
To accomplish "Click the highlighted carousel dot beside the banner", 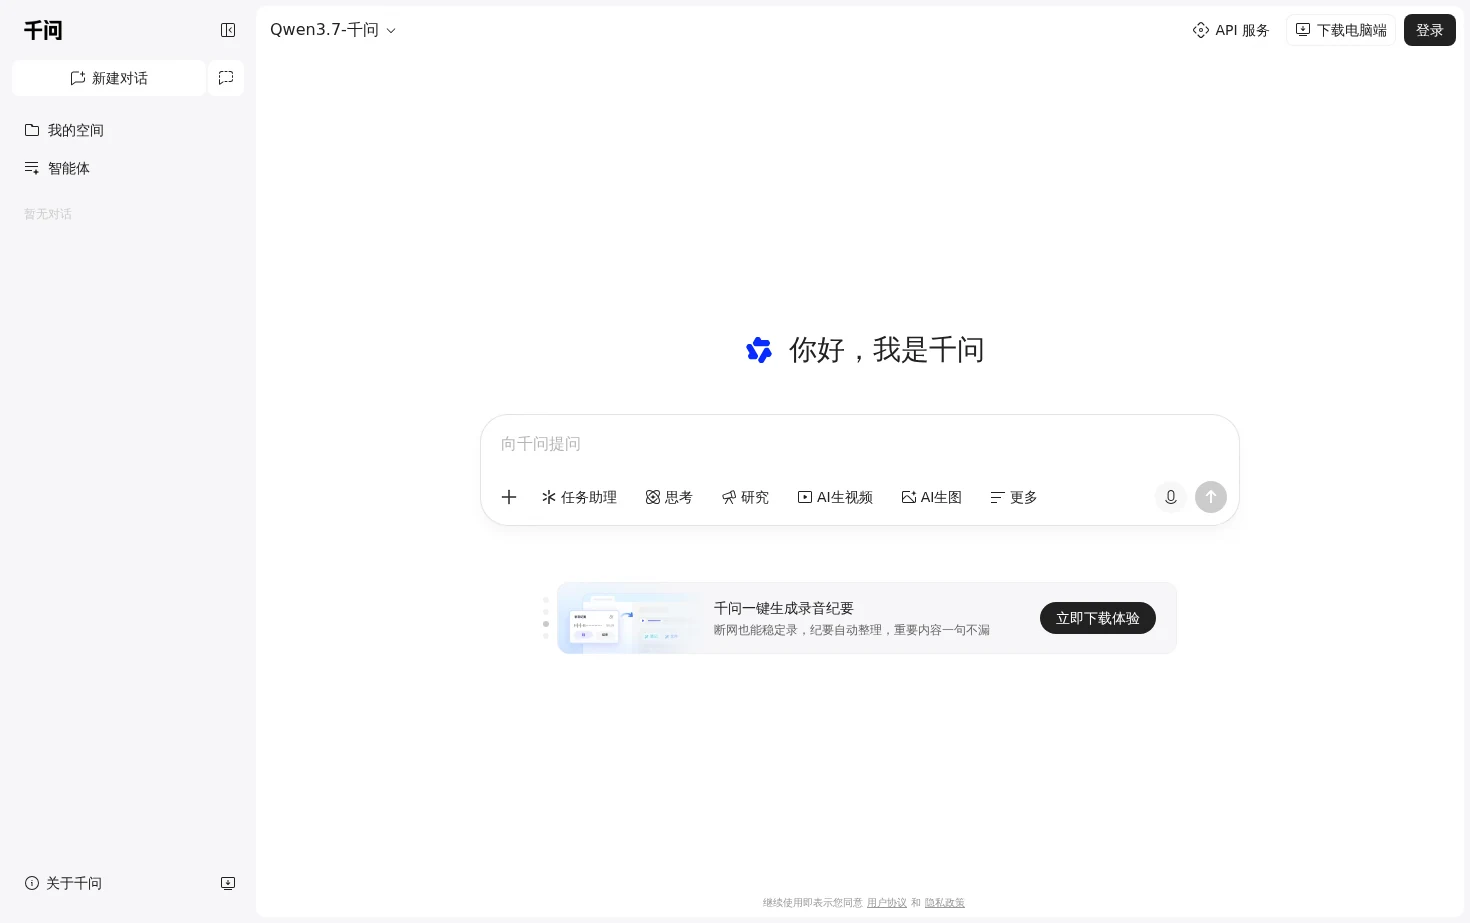I will tap(546, 624).
